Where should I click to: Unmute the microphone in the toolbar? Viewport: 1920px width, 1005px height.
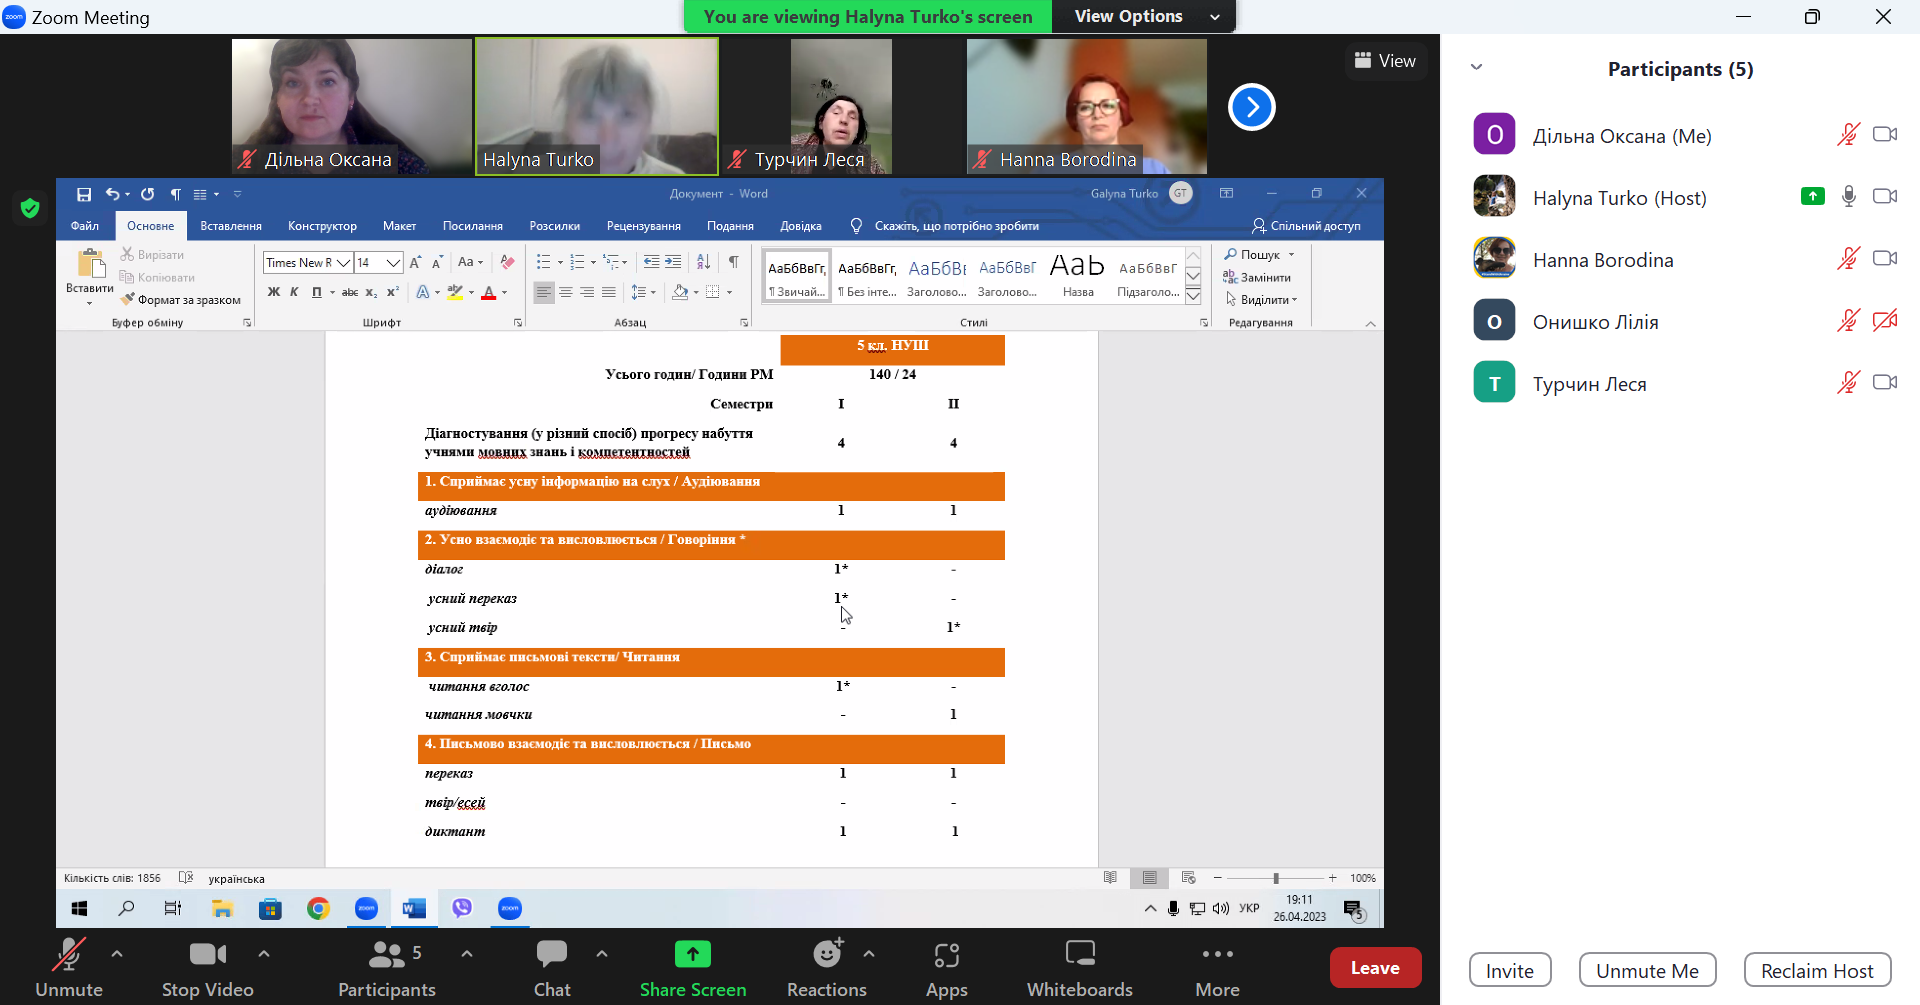click(x=69, y=967)
